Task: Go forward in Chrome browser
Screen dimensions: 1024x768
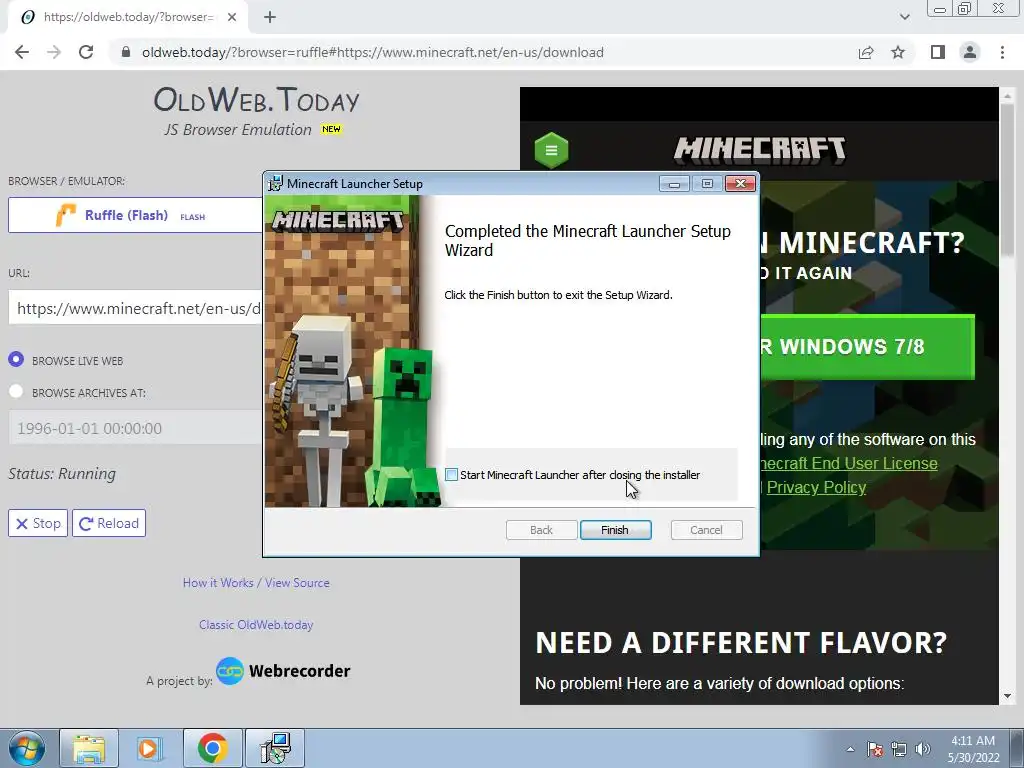Action: pyautogui.click(x=54, y=52)
